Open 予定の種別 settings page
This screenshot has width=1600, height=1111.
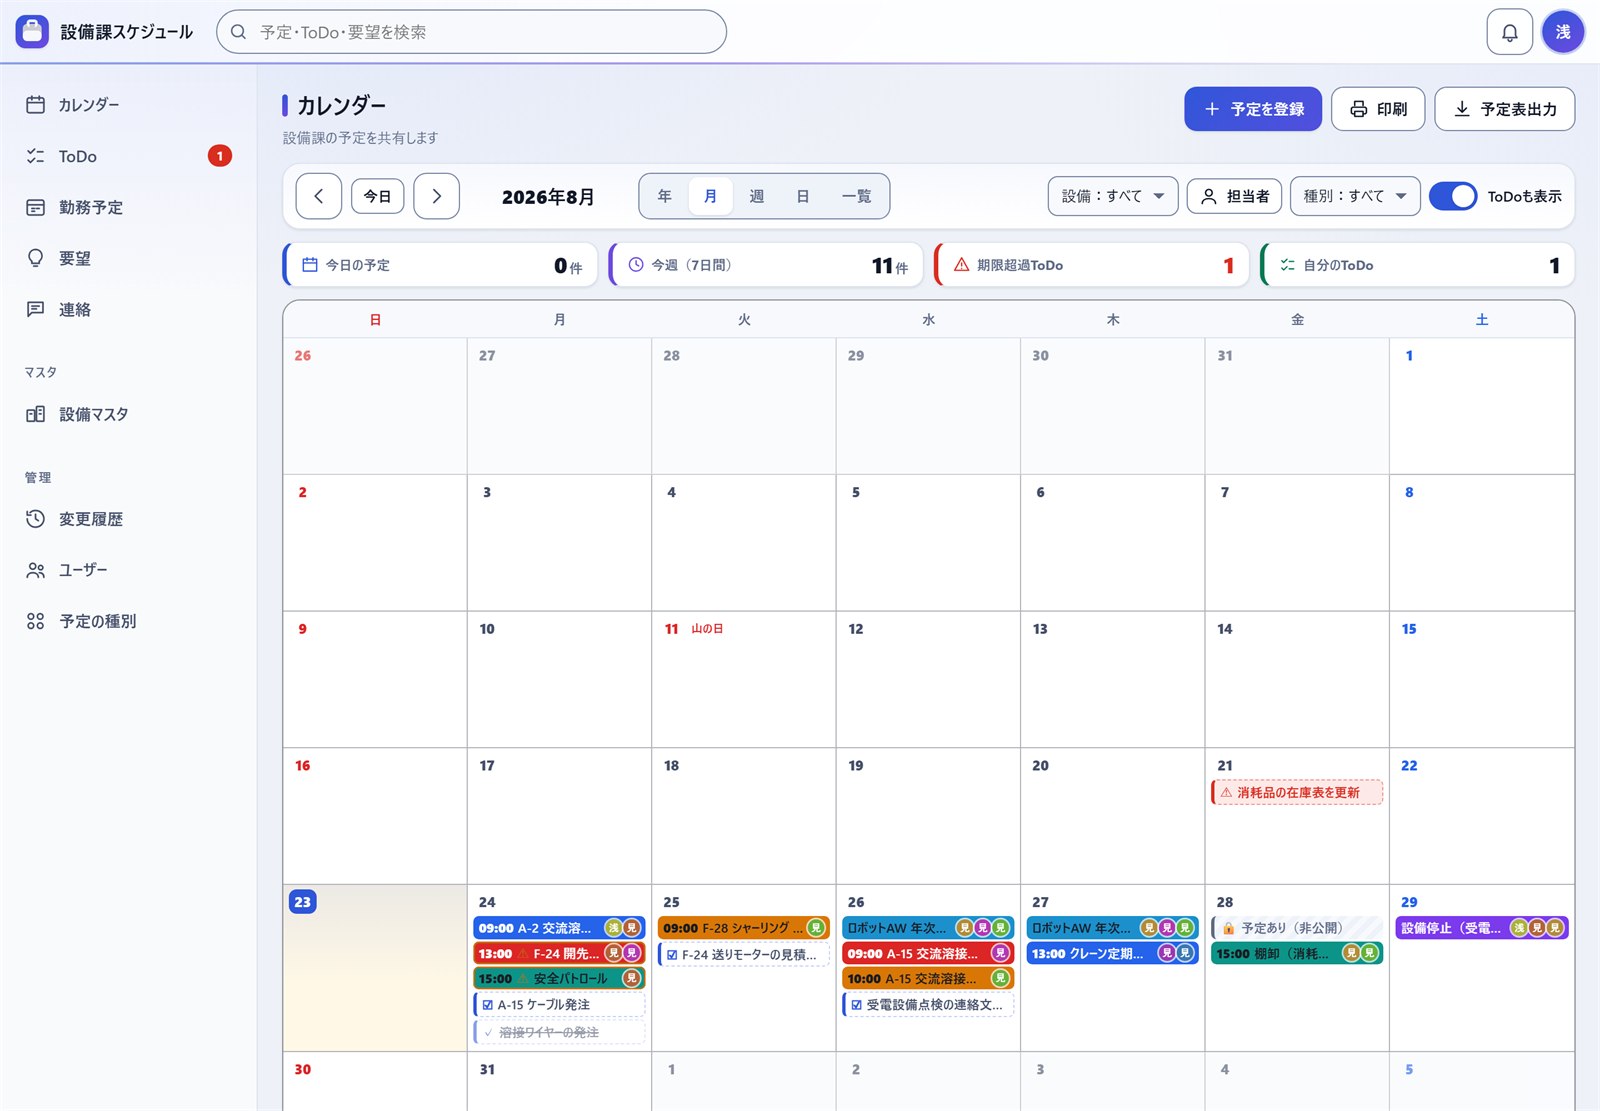coord(128,621)
